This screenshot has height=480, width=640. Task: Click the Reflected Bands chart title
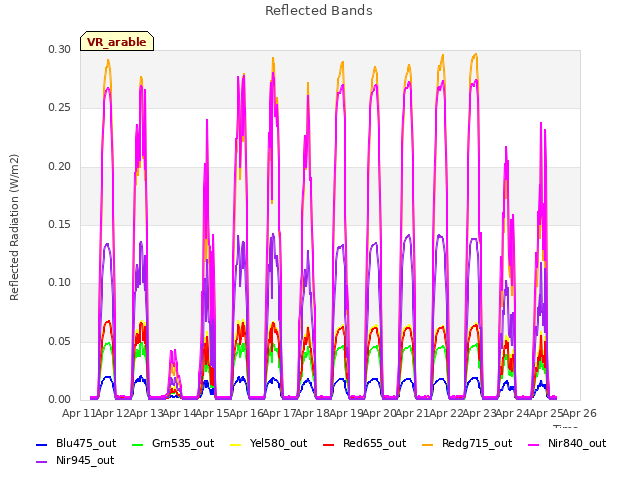pos(319,11)
